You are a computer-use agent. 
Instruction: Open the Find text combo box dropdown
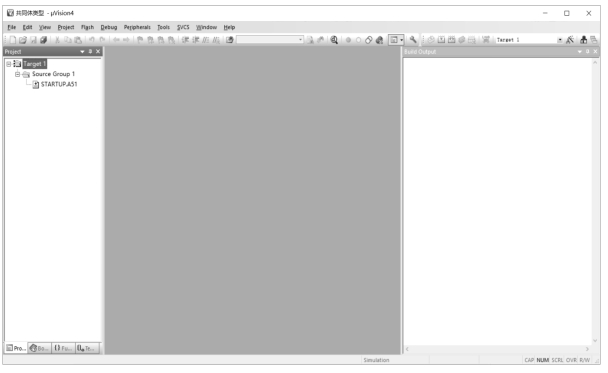coord(300,40)
